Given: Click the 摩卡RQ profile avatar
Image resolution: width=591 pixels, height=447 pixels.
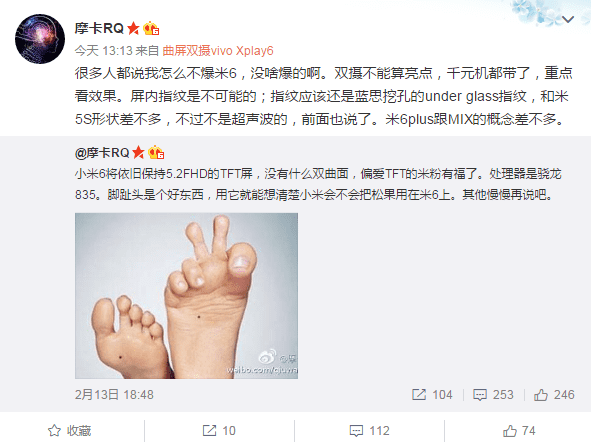Looking at the screenshot, I should pyautogui.click(x=40, y=39).
